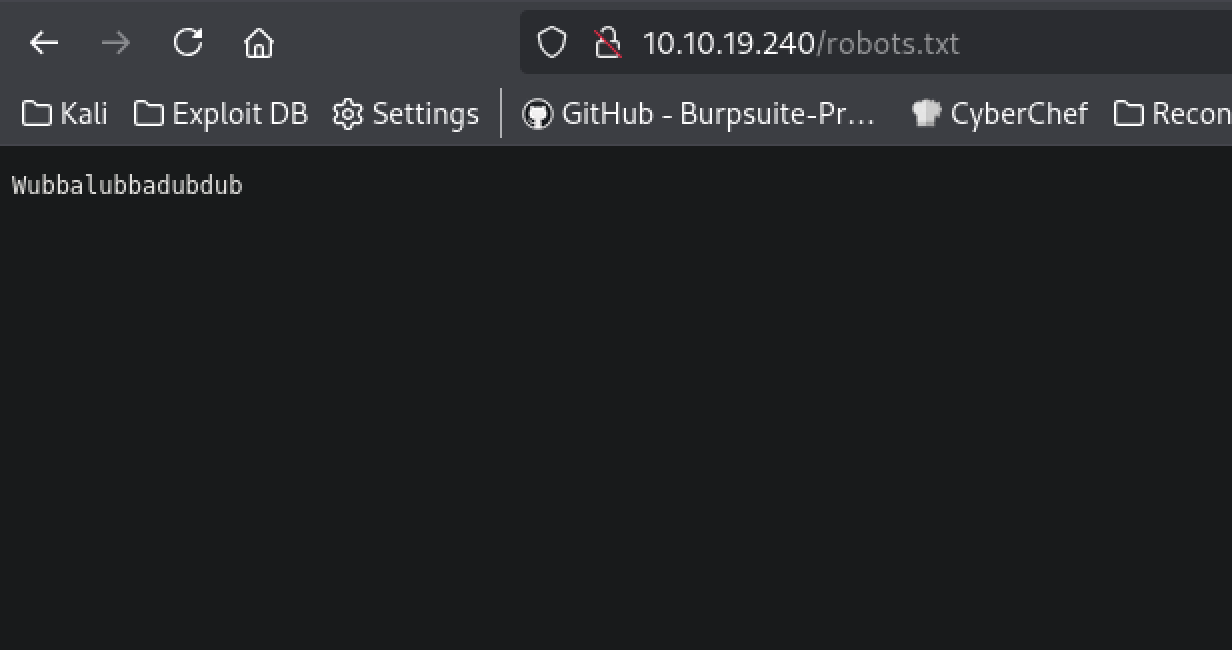Click the forward navigation arrow
The height and width of the screenshot is (650, 1232).
point(114,43)
